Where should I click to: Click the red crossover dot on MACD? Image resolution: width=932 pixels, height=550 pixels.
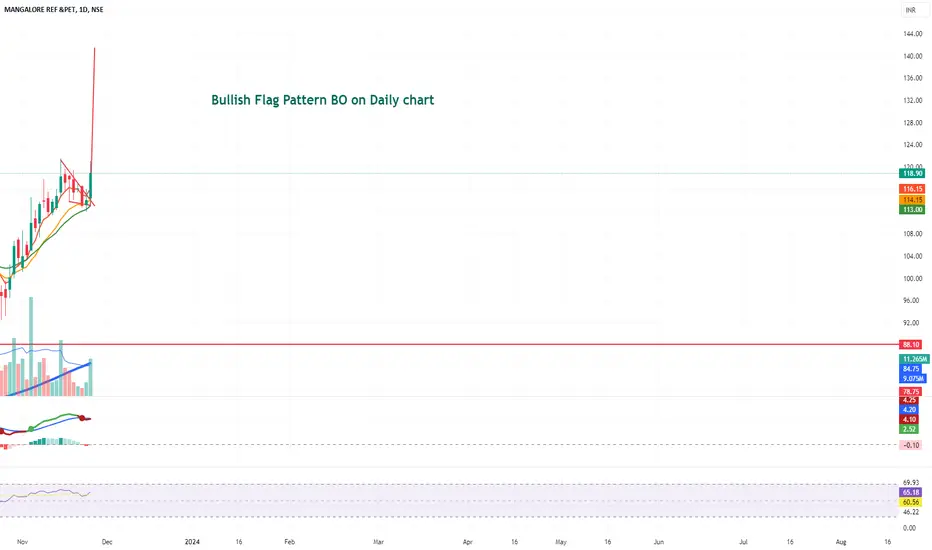click(x=82, y=418)
